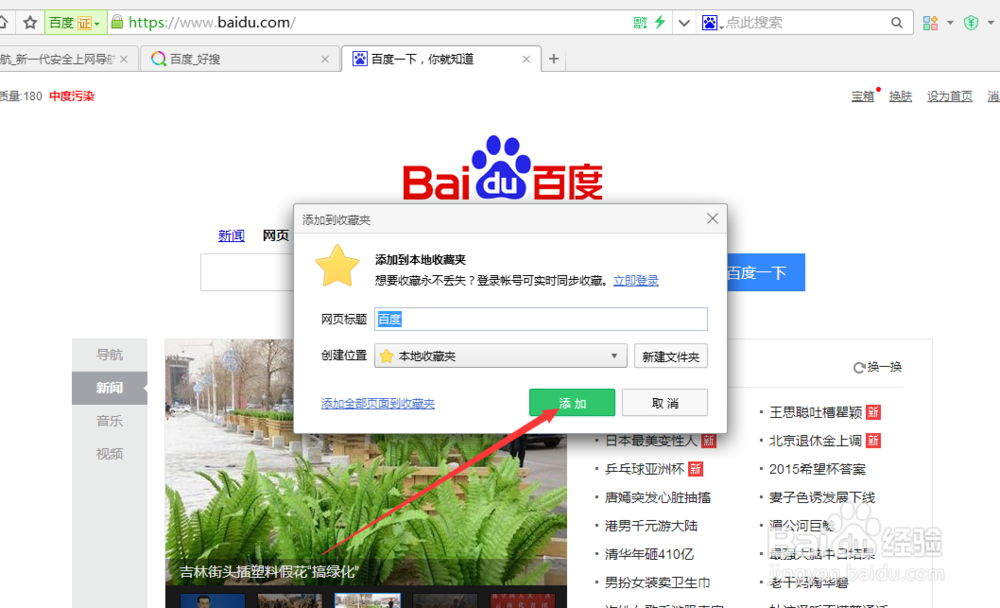Open the 新闻 link above the search box
1000x608 pixels.
(x=231, y=236)
